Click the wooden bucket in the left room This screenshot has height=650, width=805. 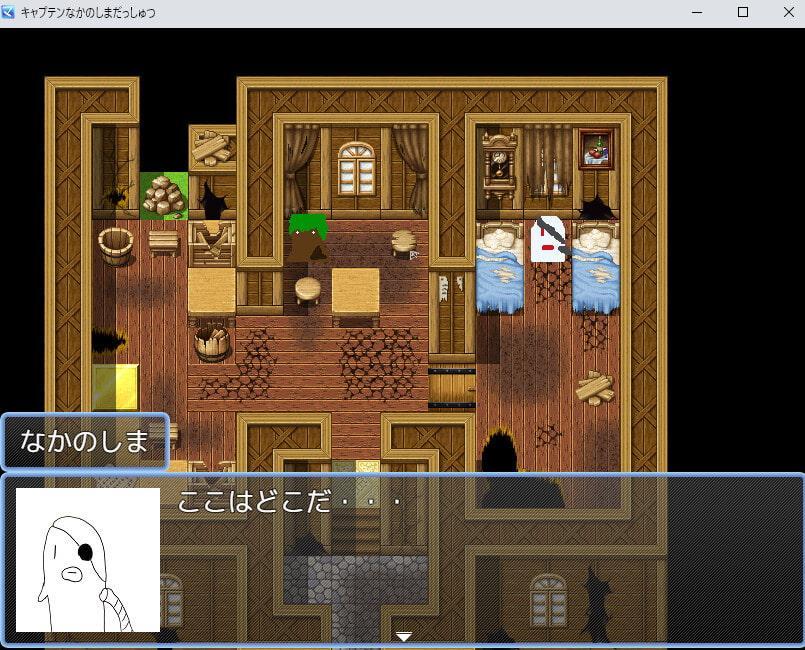(116, 245)
